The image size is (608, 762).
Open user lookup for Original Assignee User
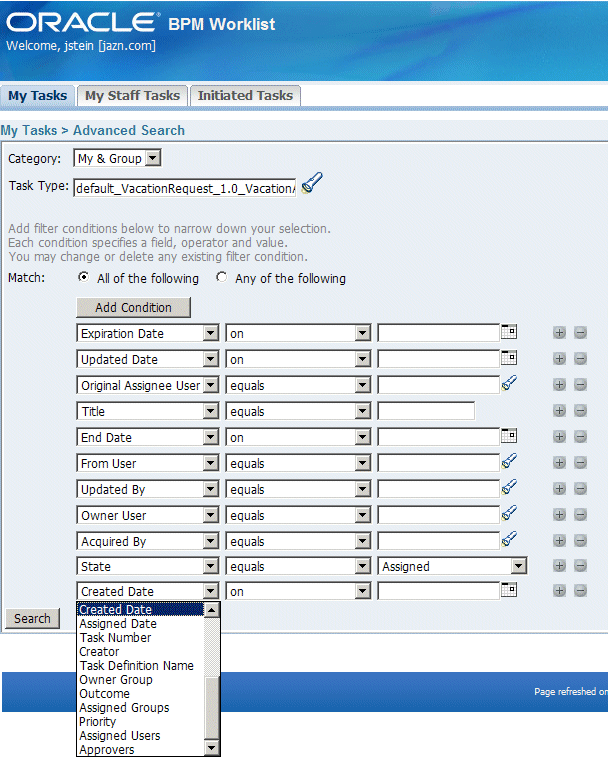tap(509, 383)
